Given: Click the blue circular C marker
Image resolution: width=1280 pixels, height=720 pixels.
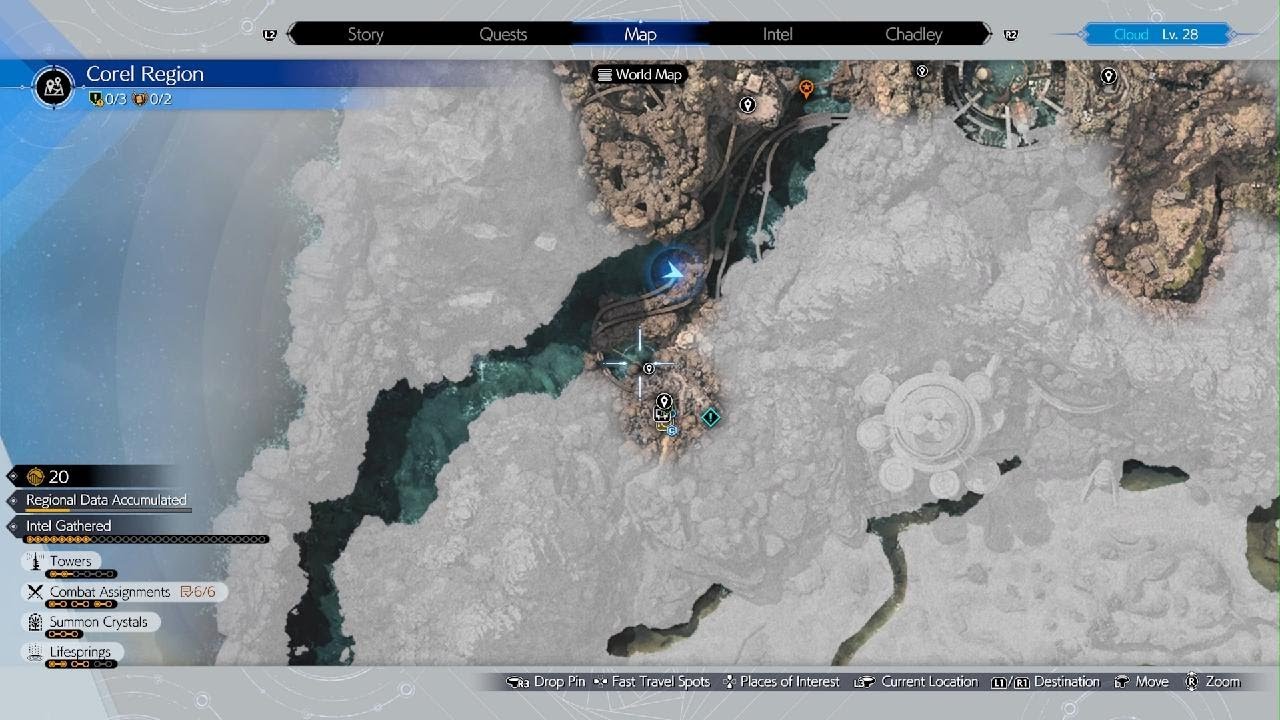Looking at the screenshot, I should (x=673, y=431).
